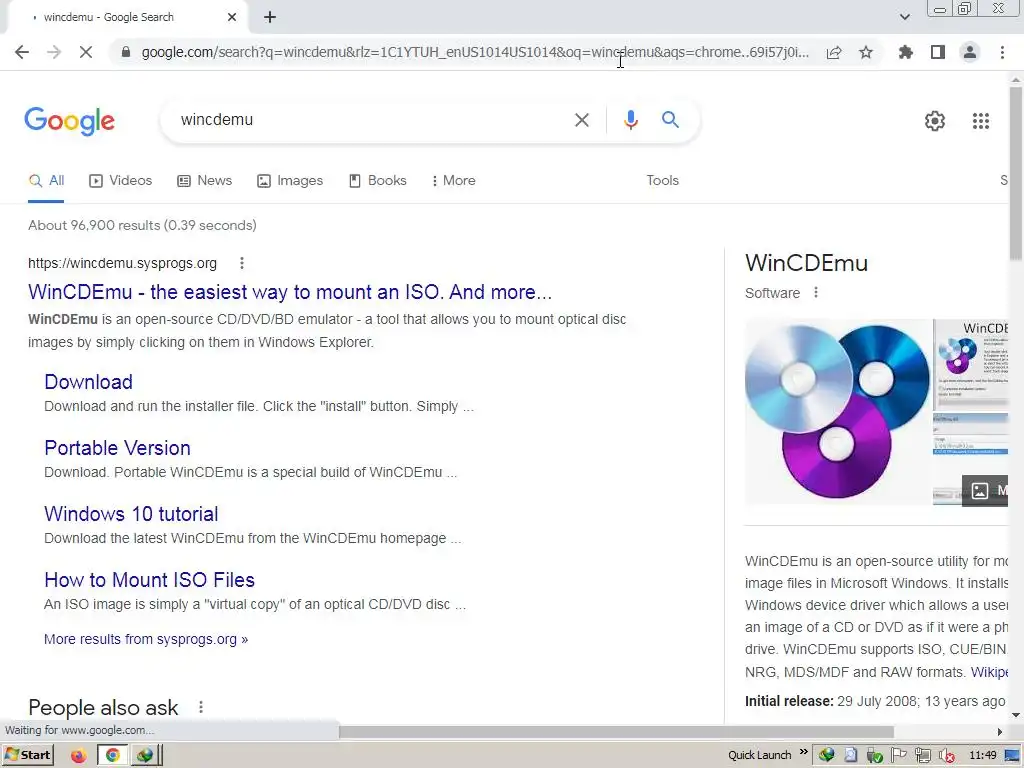Open the Extensions puzzle icon
Screen dimensions: 1024x768
click(x=906, y=52)
